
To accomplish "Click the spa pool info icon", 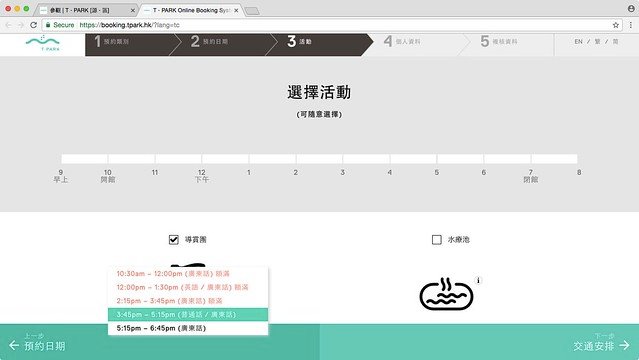I will [x=478, y=280].
